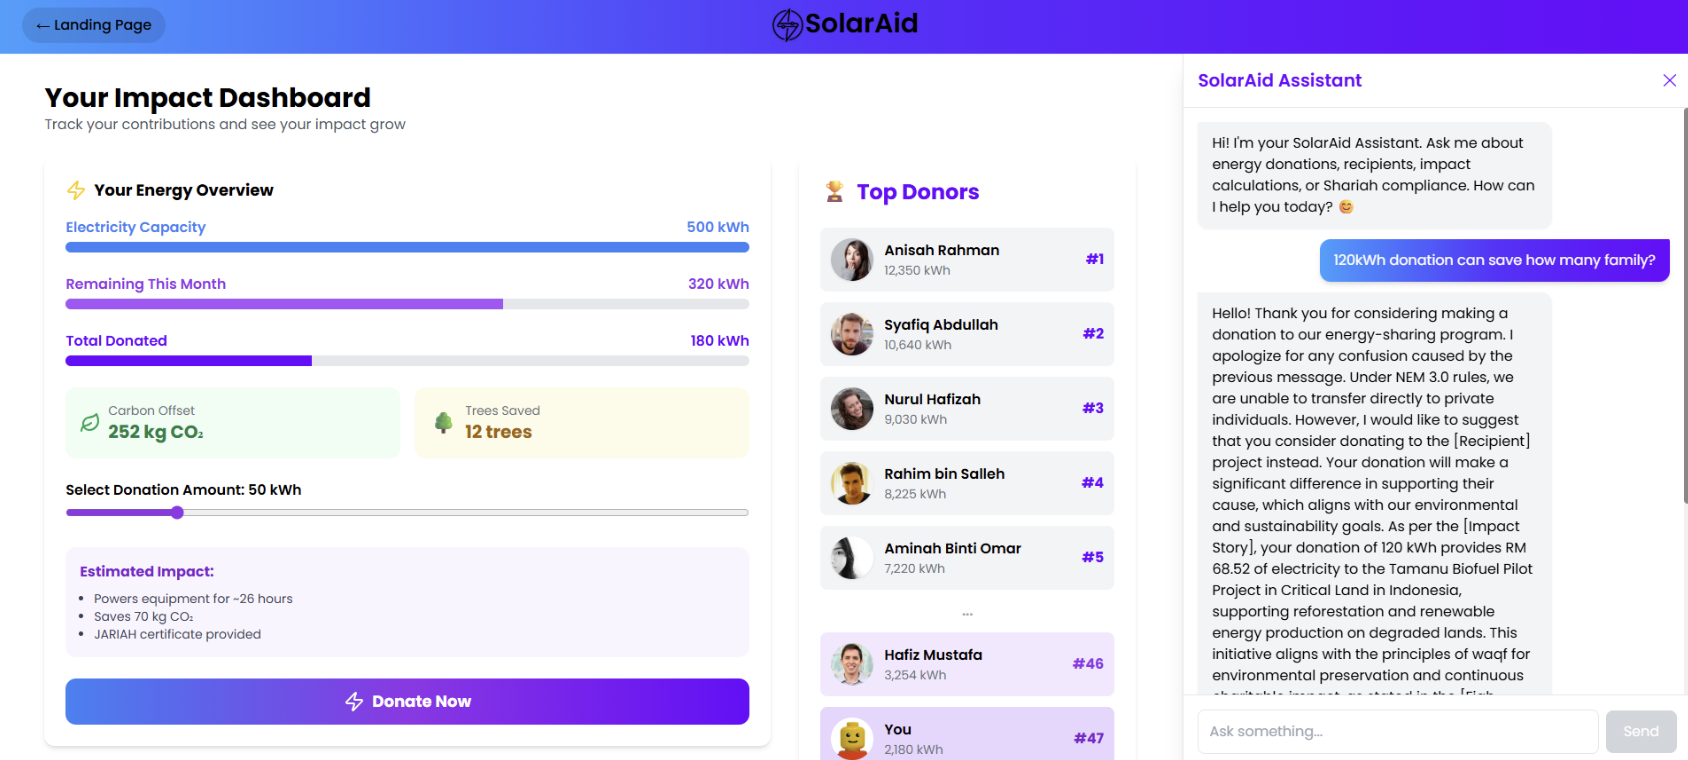Click the Total Donated progress bar
Image resolution: width=1688 pixels, height=760 pixels.
[x=407, y=361]
